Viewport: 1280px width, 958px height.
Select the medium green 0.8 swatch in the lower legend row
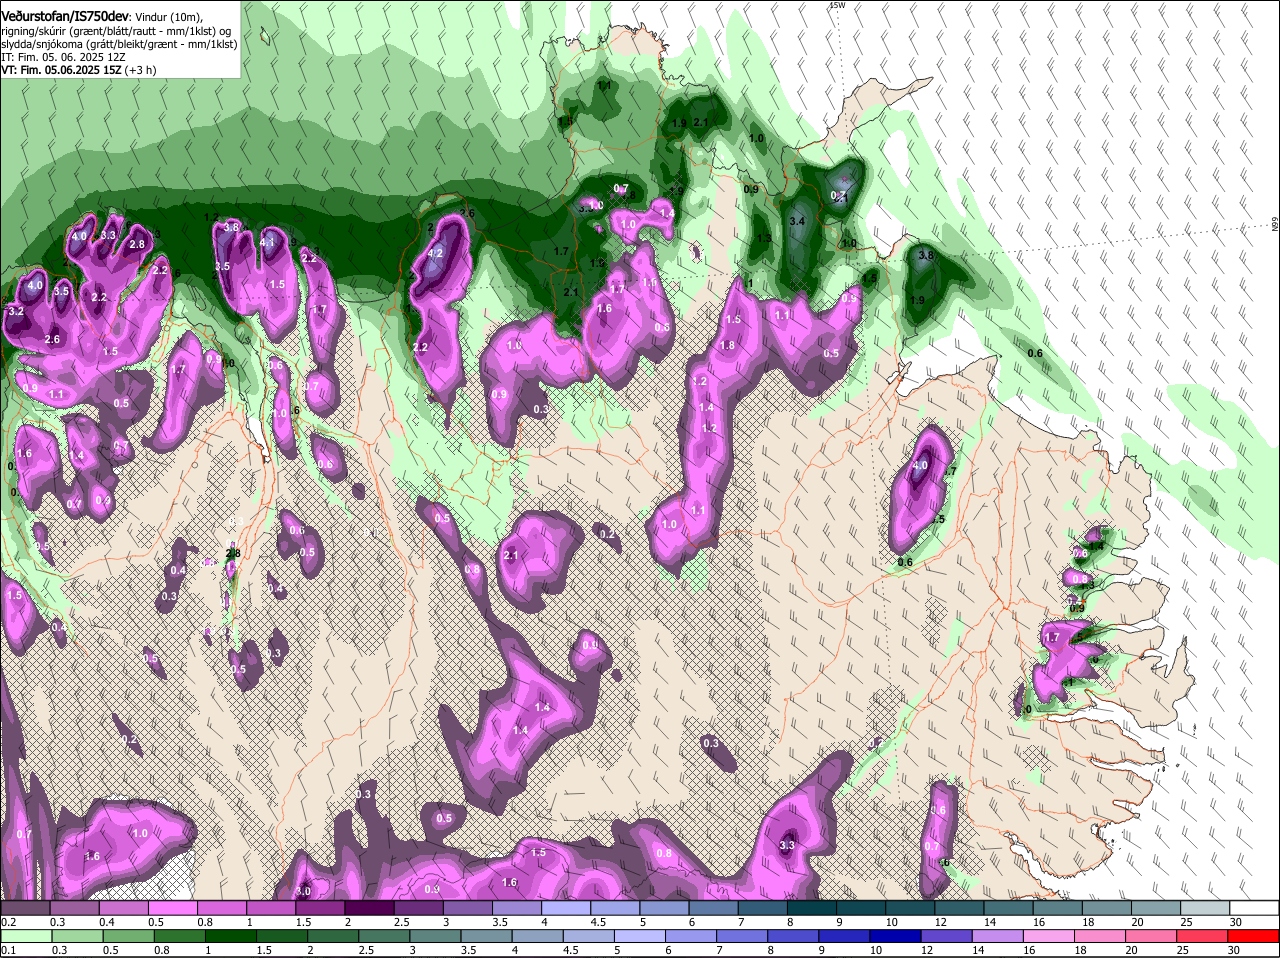coord(180,936)
